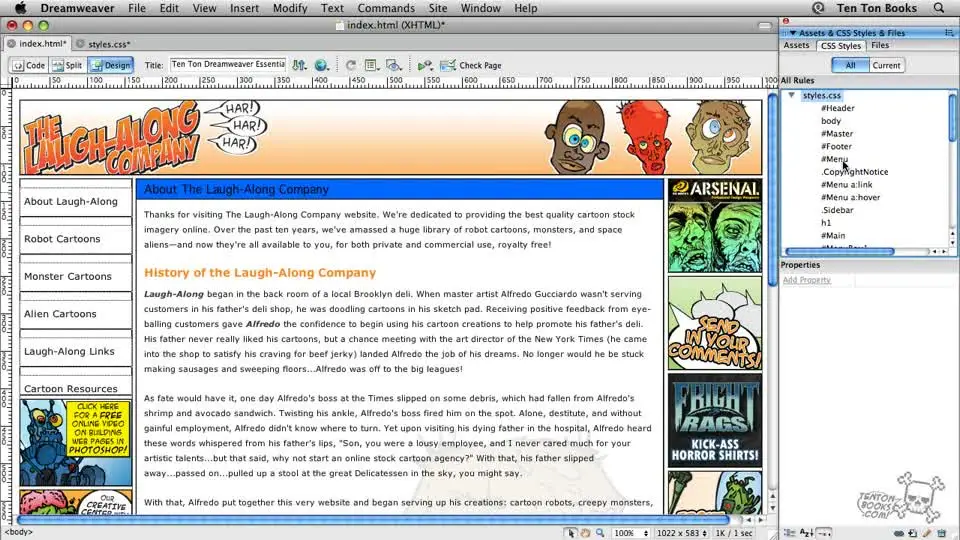Click Delete CSS Rule trash icon
This screenshot has height=540, width=960.
tap(942, 533)
